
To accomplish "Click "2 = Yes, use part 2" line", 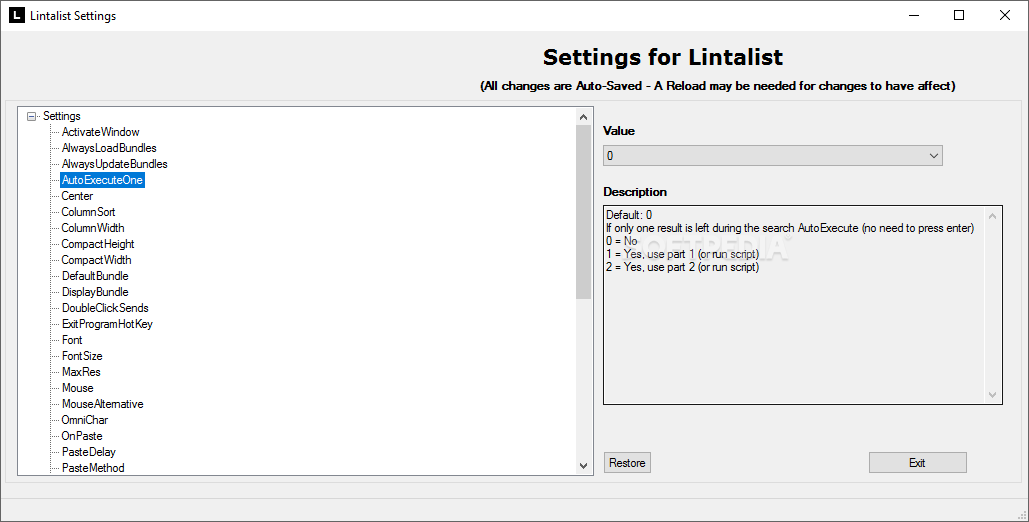I will [x=682, y=267].
